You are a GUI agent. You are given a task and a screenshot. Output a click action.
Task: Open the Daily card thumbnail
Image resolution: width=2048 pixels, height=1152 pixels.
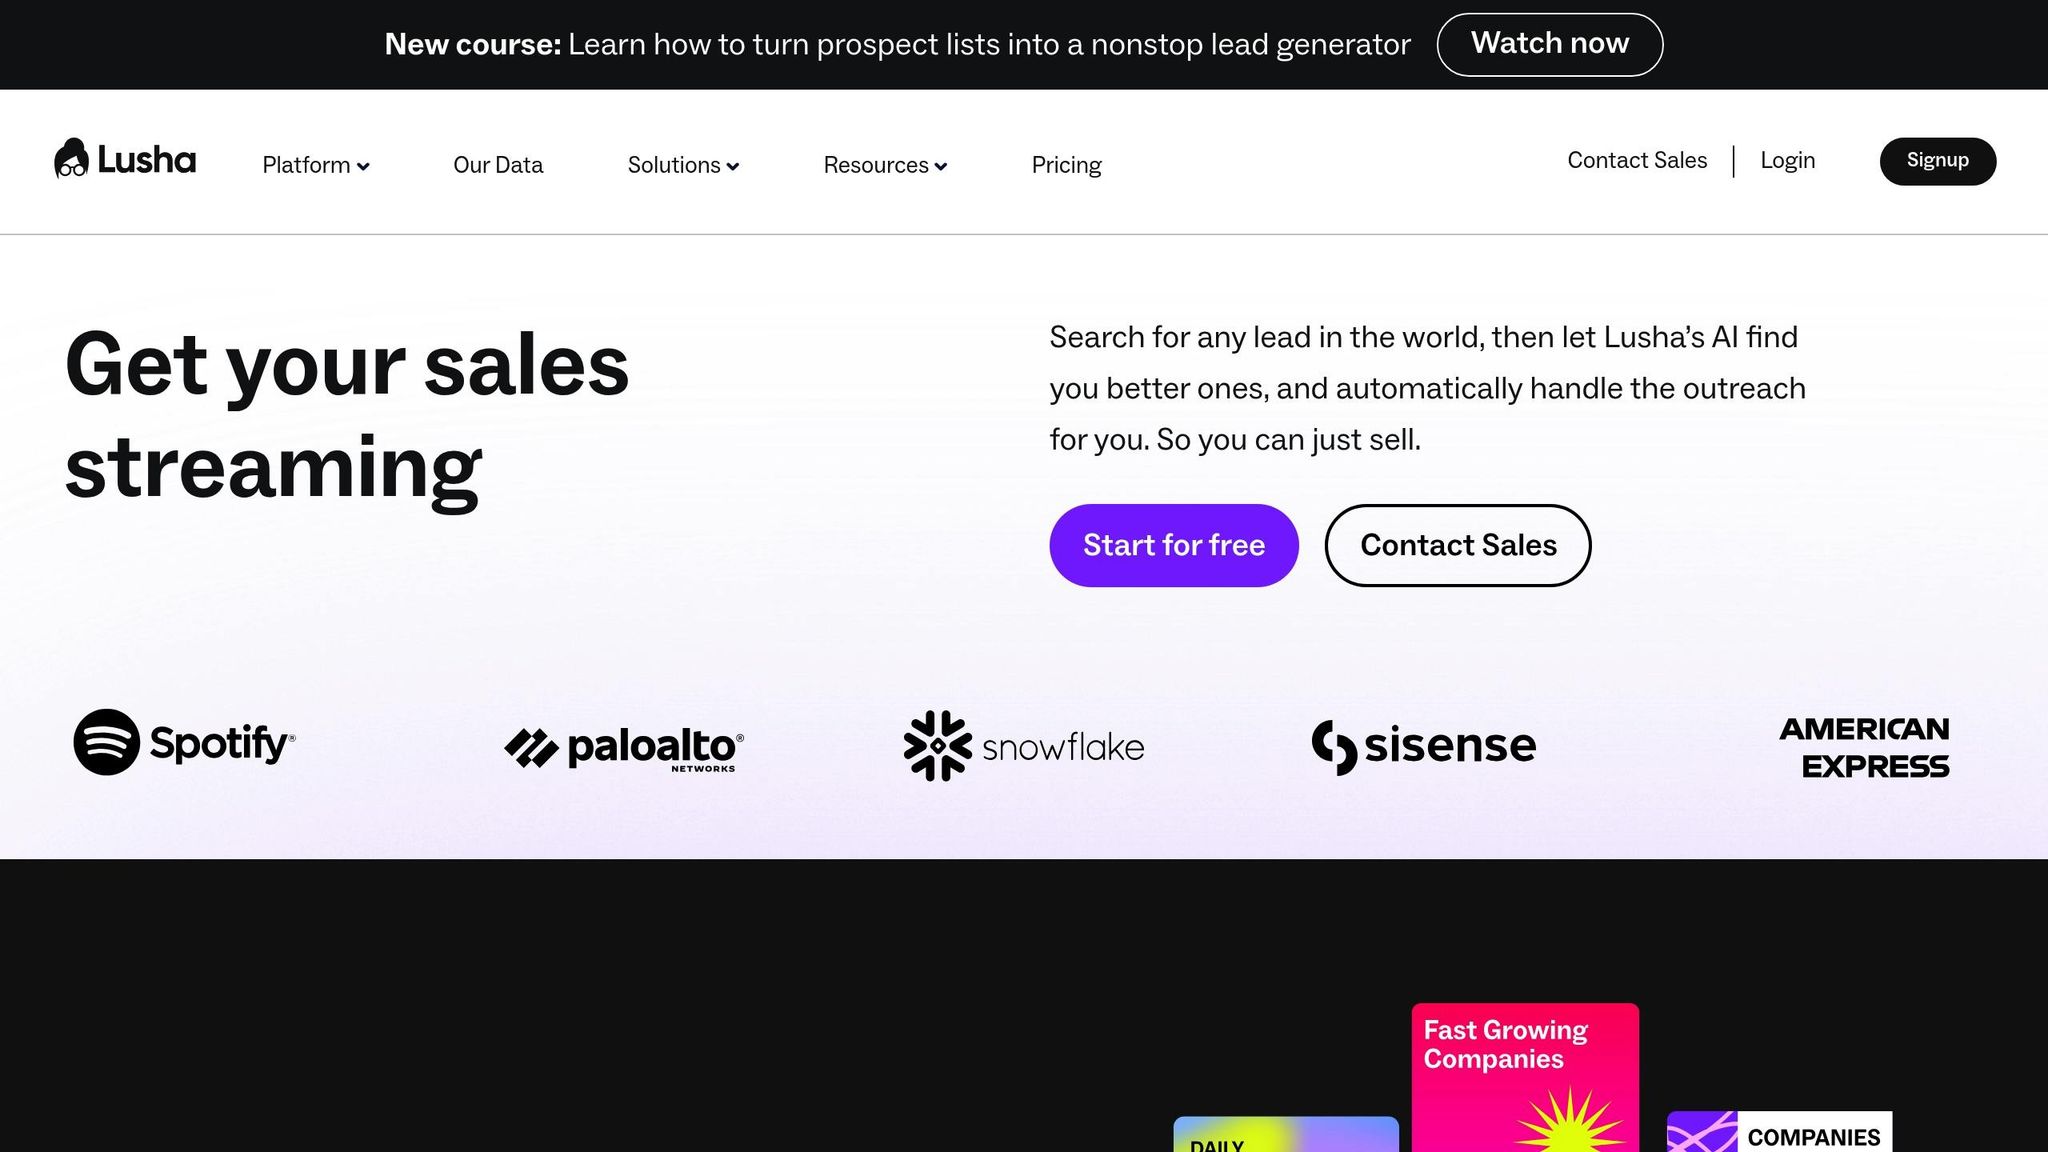[1285, 1135]
